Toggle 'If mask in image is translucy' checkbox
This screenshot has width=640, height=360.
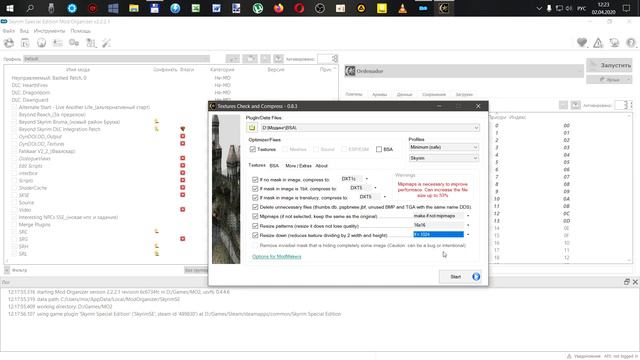tap(255, 198)
